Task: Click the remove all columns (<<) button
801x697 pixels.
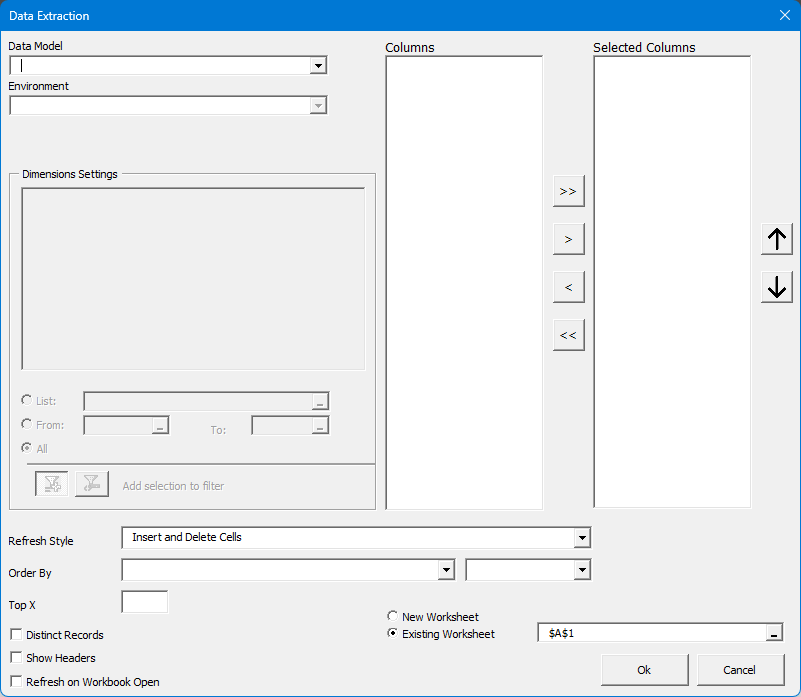Action: [x=568, y=336]
